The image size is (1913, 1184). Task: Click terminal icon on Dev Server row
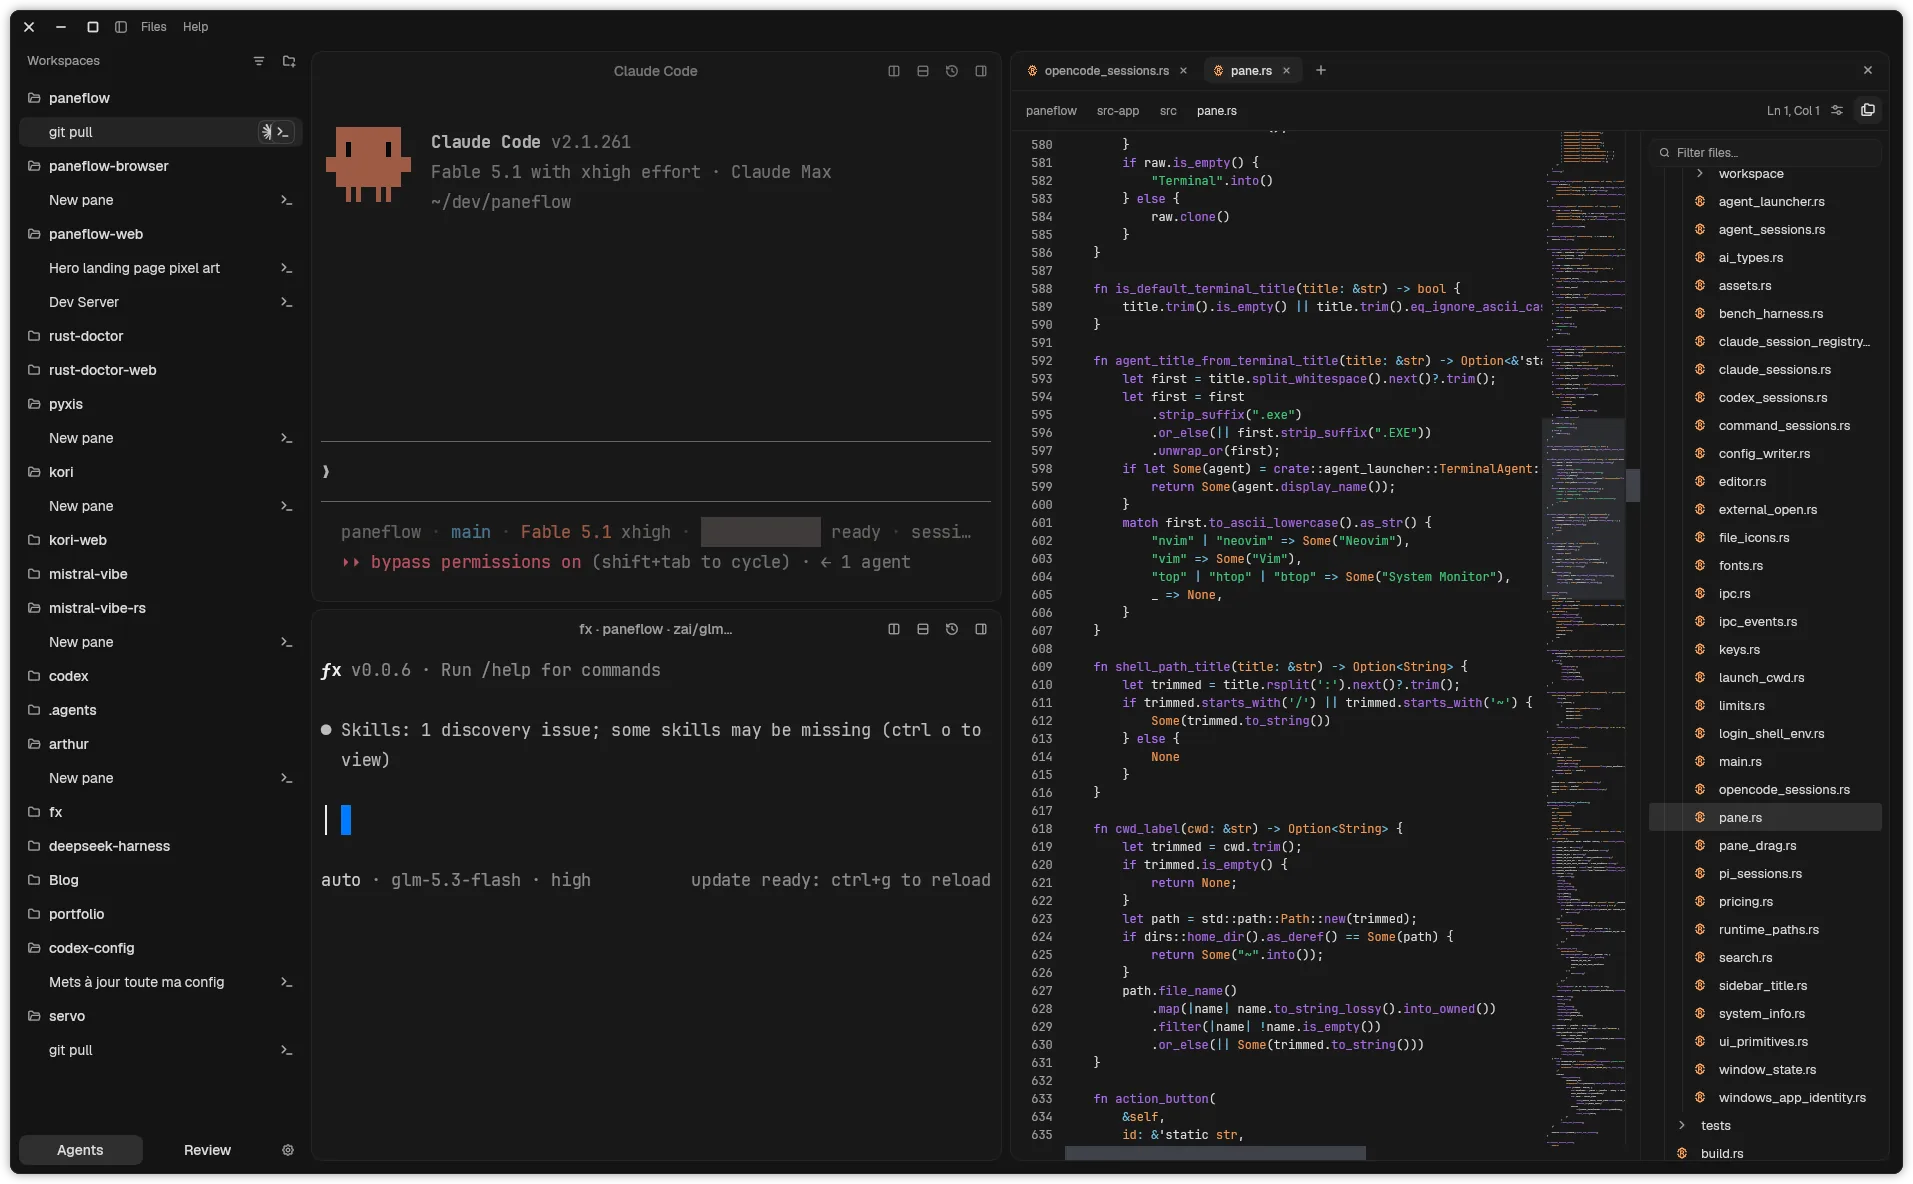point(286,302)
